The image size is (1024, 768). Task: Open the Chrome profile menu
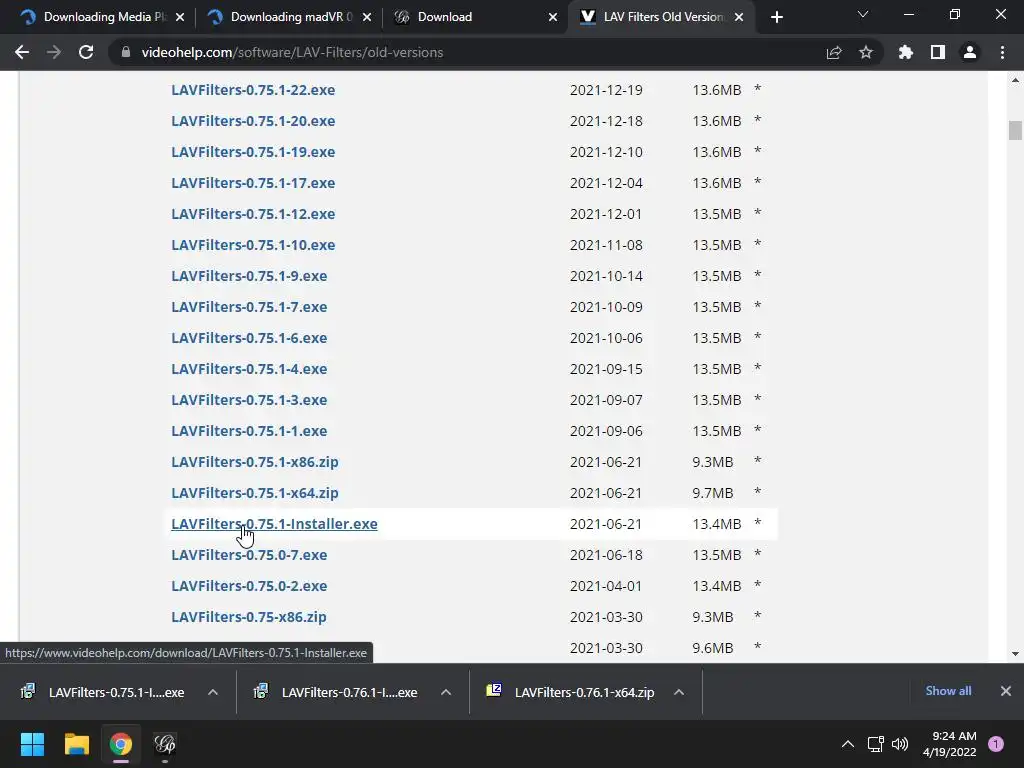(x=970, y=52)
